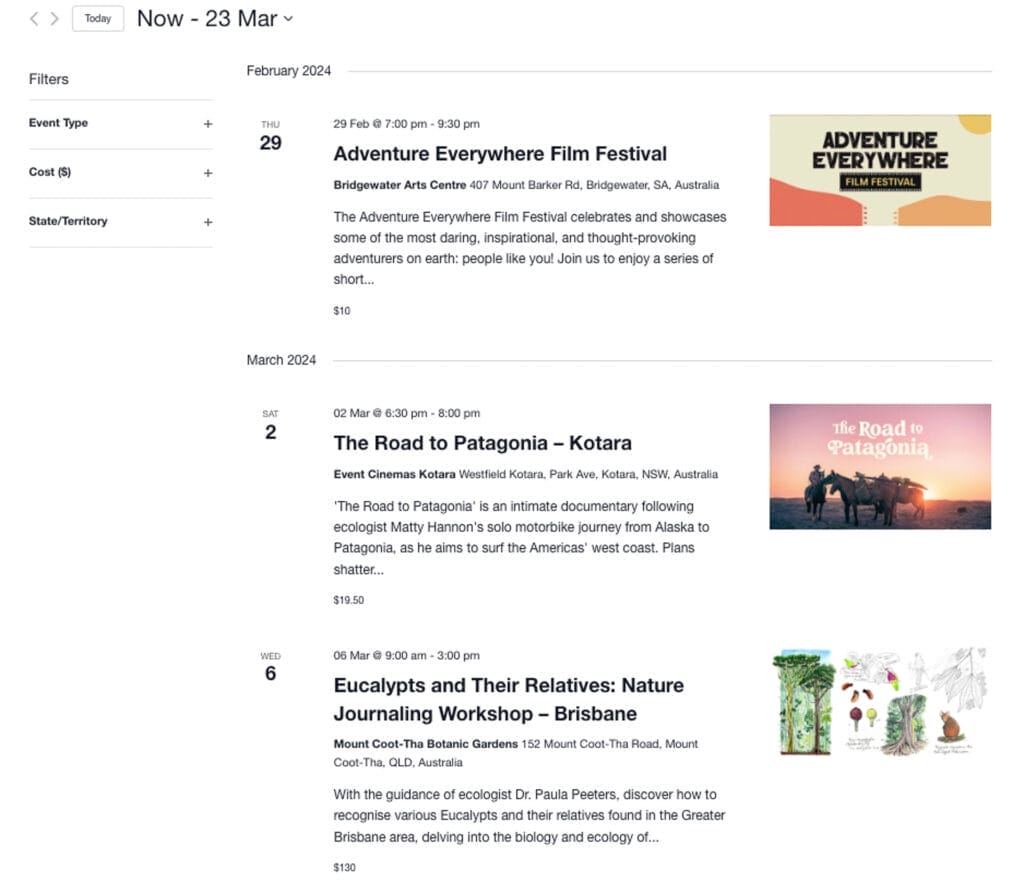Click the 29 Feb 7:00 pm event time

pyautogui.click(x=406, y=124)
